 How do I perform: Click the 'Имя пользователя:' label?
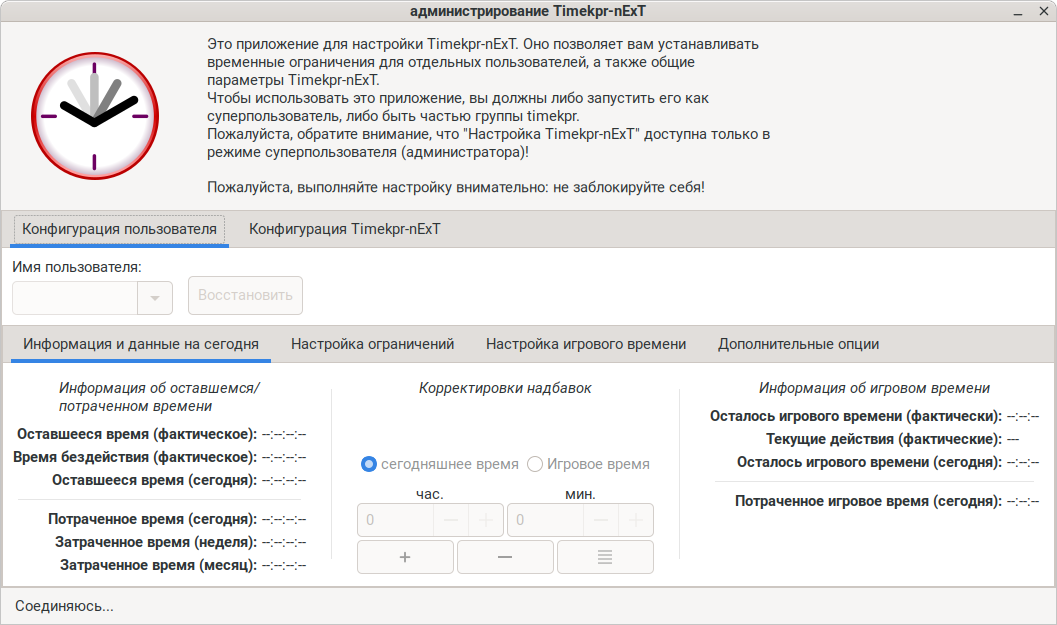coord(77,267)
